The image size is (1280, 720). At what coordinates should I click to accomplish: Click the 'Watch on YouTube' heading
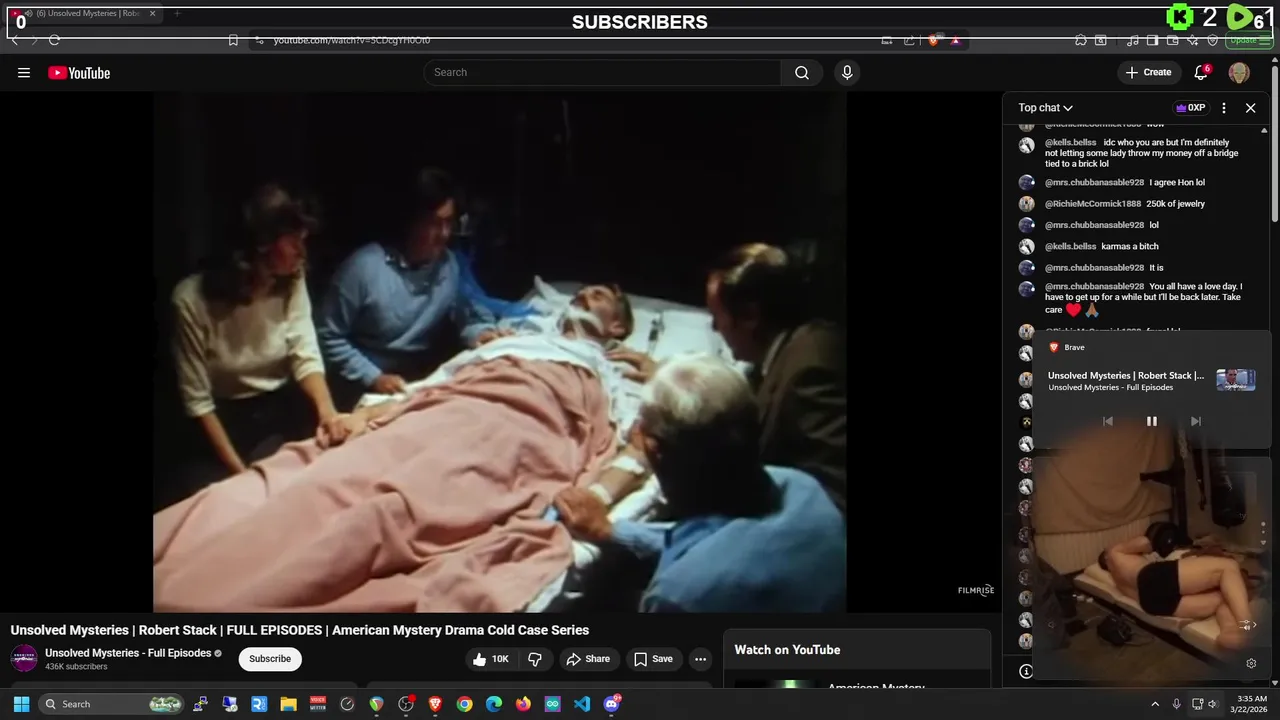pos(787,650)
